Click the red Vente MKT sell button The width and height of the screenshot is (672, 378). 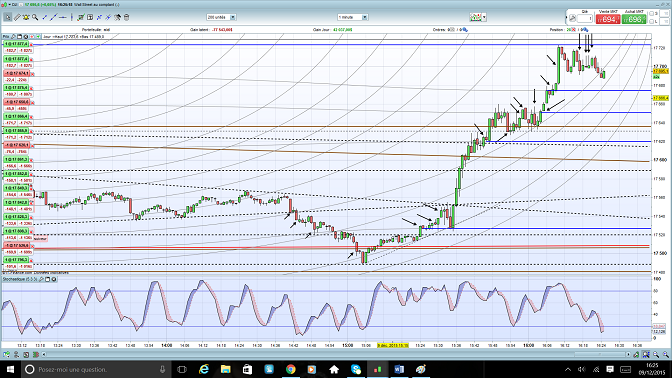(608, 19)
